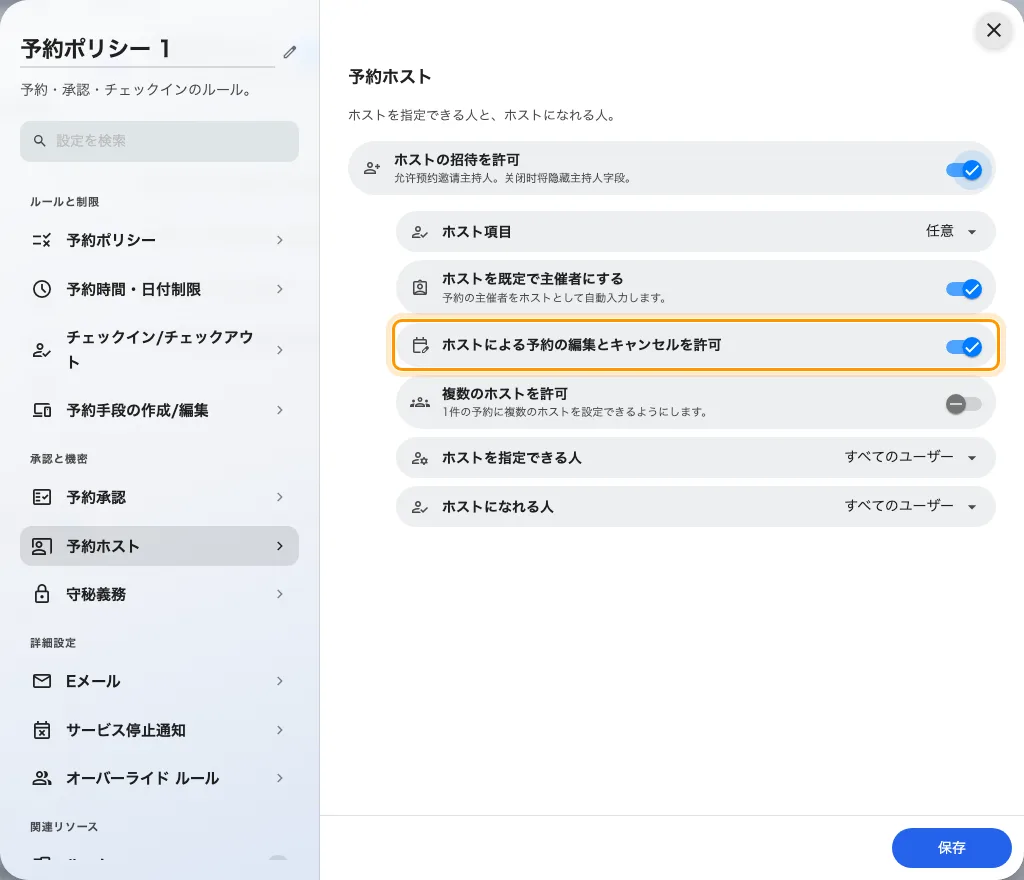1024x880 pixels.
Task: Click the padlock icon beside 守秘義務
Action: coord(42,594)
